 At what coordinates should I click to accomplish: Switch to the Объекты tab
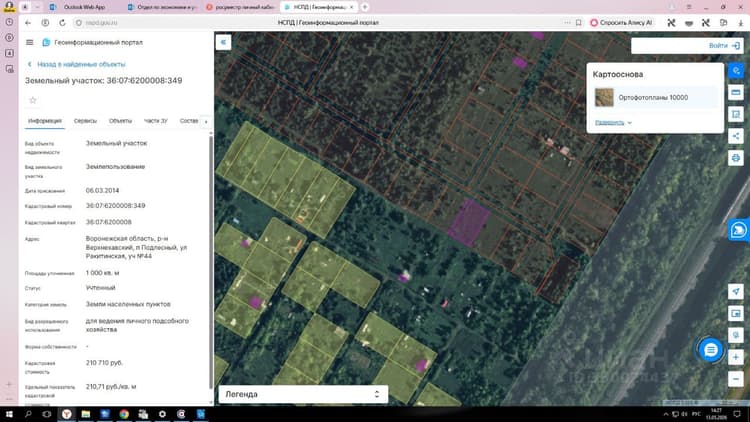click(x=120, y=121)
